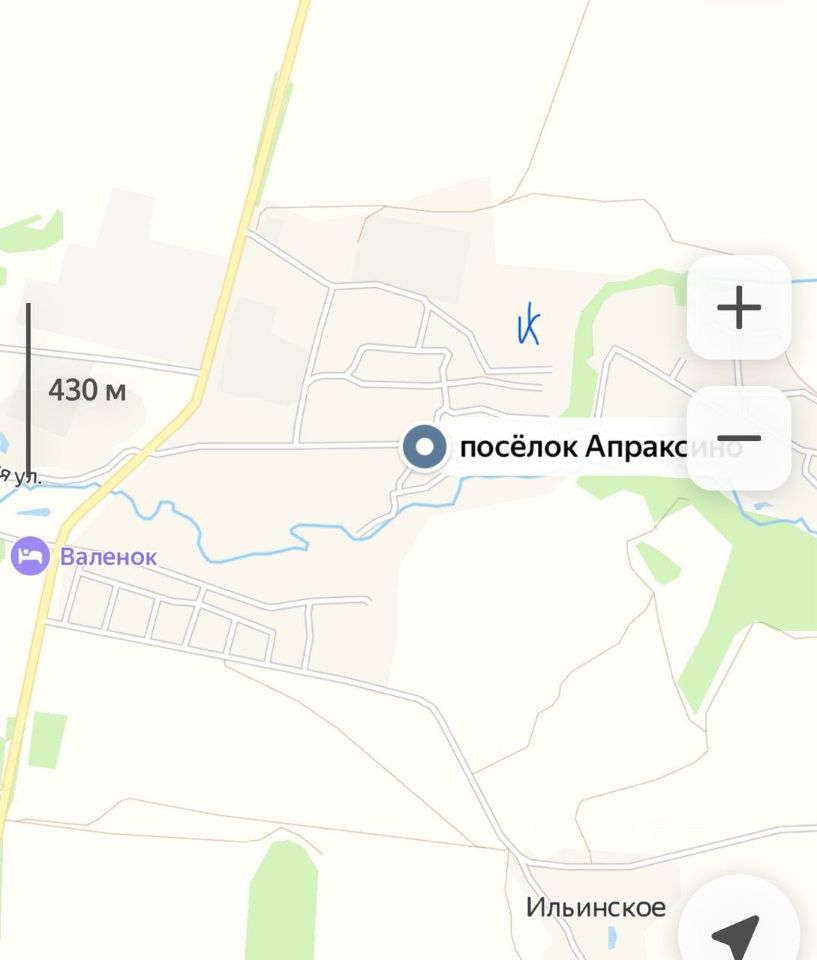817x960 pixels.
Task: Zoom out with the minus button
Action: click(x=739, y=438)
